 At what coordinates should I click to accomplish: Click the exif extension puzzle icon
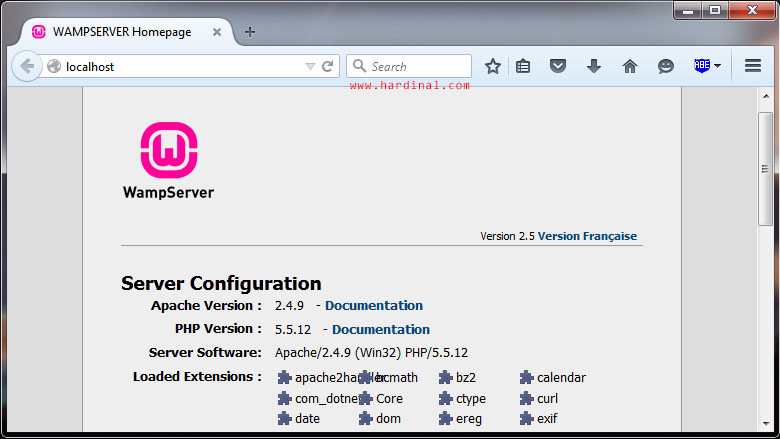[x=526, y=419]
